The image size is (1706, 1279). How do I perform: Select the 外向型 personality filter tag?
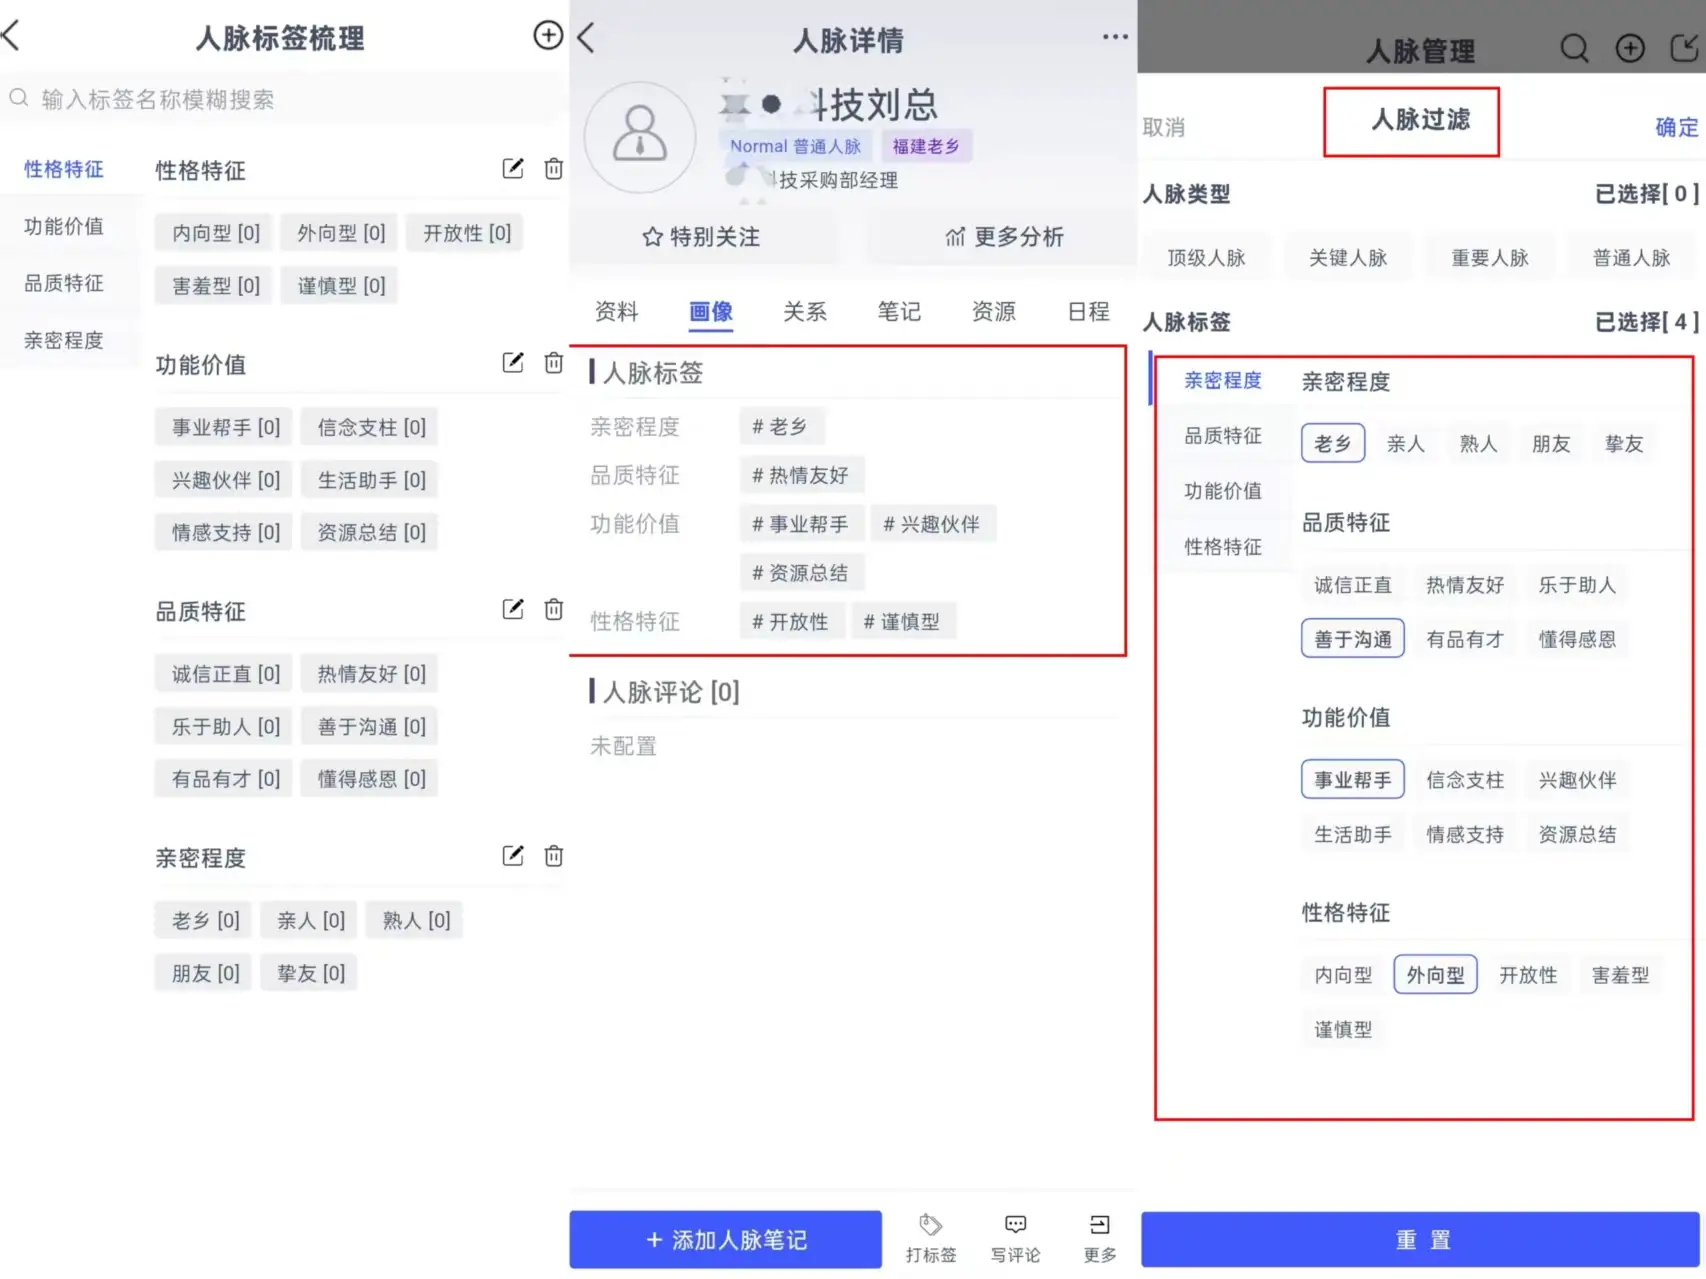pyautogui.click(x=1435, y=975)
